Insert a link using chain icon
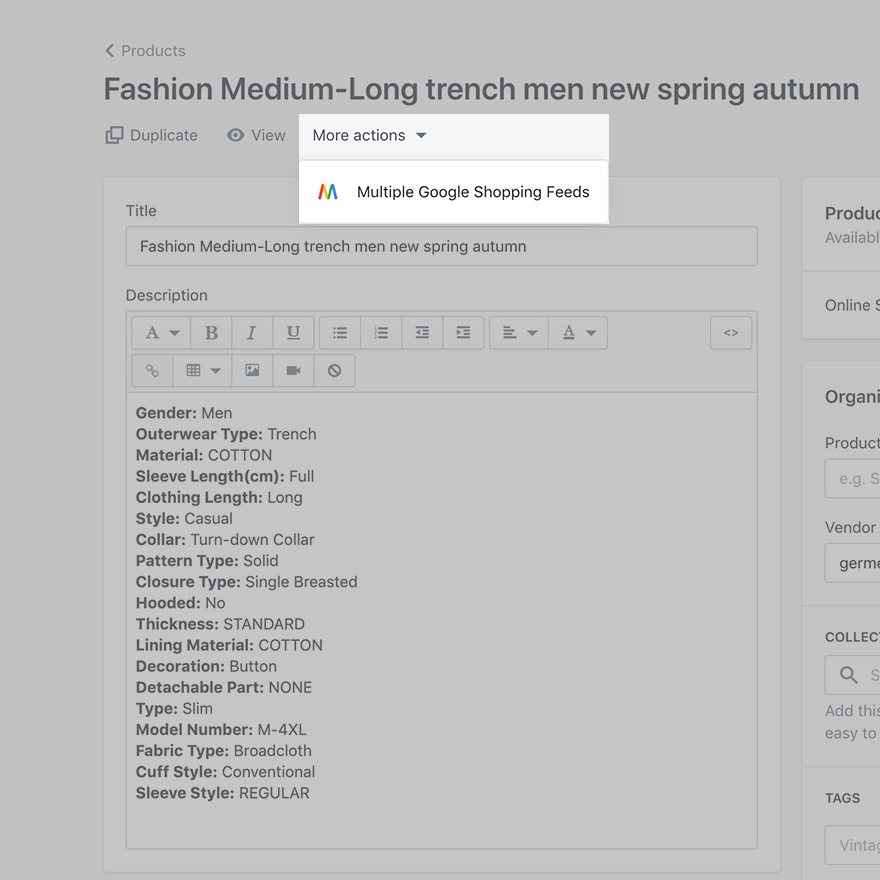This screenshot has width=880, height=880. coord(152,370)
